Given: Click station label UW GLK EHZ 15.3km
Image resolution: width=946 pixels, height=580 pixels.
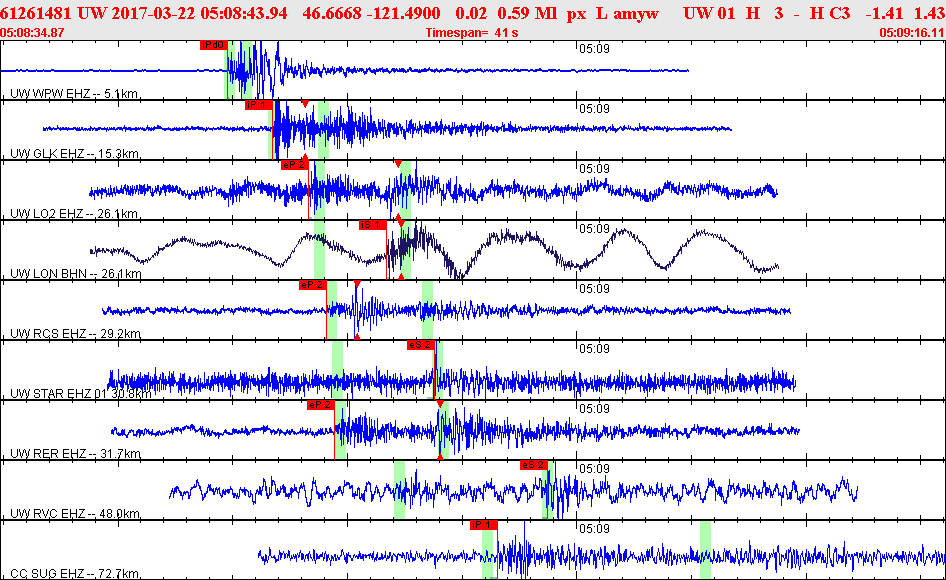Looking at the screenshot, I should tap(74, 154).
